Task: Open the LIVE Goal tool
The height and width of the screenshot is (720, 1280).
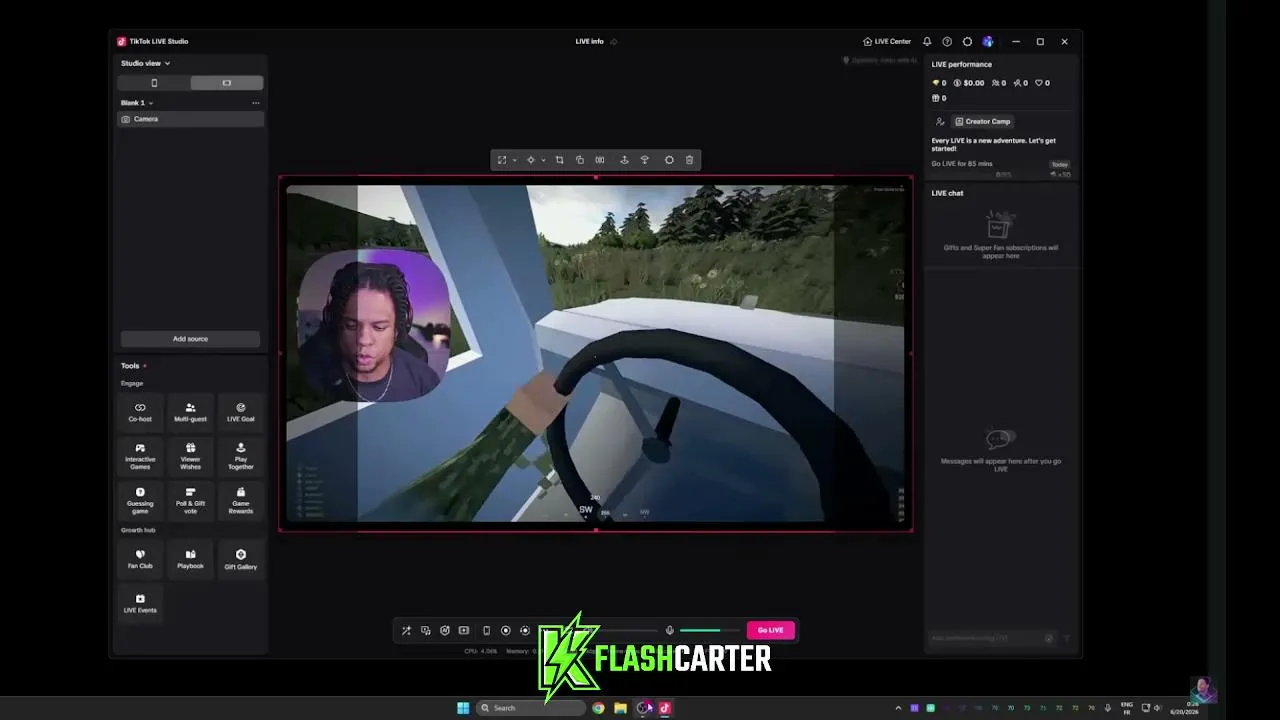Action: 241,412
